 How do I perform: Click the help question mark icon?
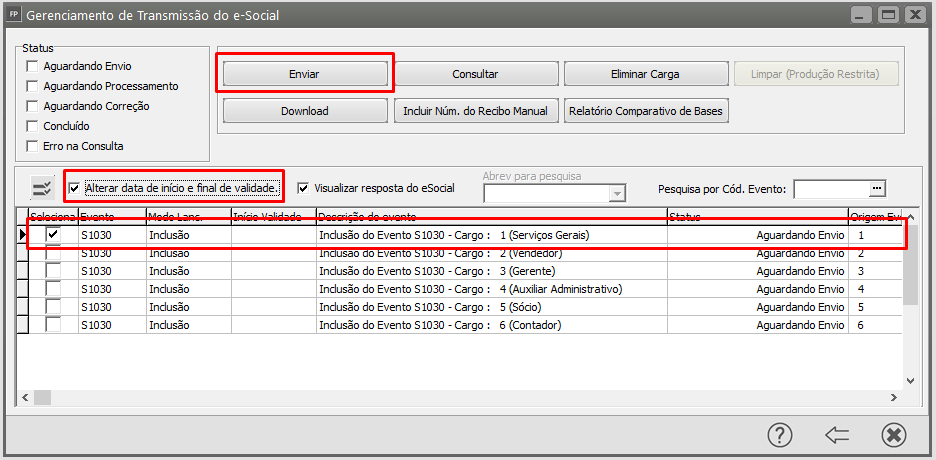tap(780, 435)
